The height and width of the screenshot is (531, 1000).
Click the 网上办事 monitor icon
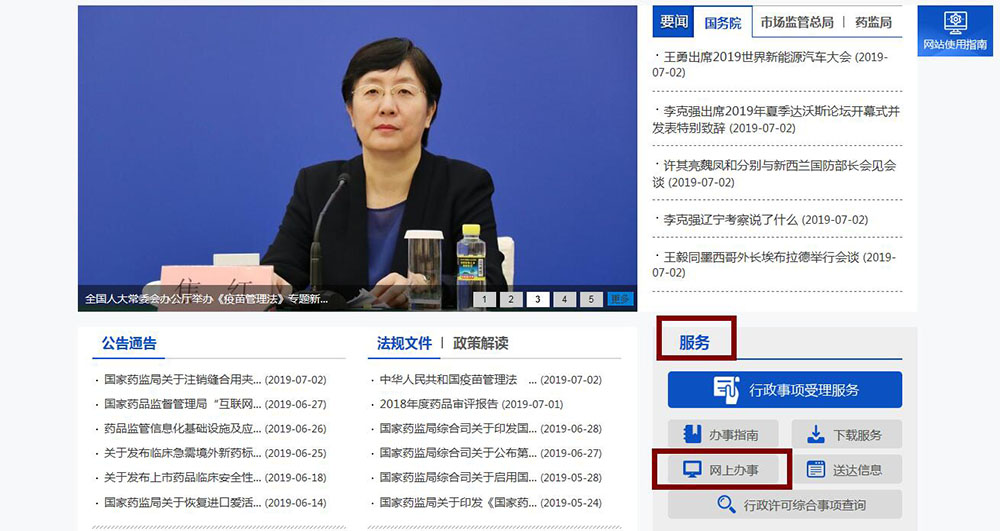692,470
